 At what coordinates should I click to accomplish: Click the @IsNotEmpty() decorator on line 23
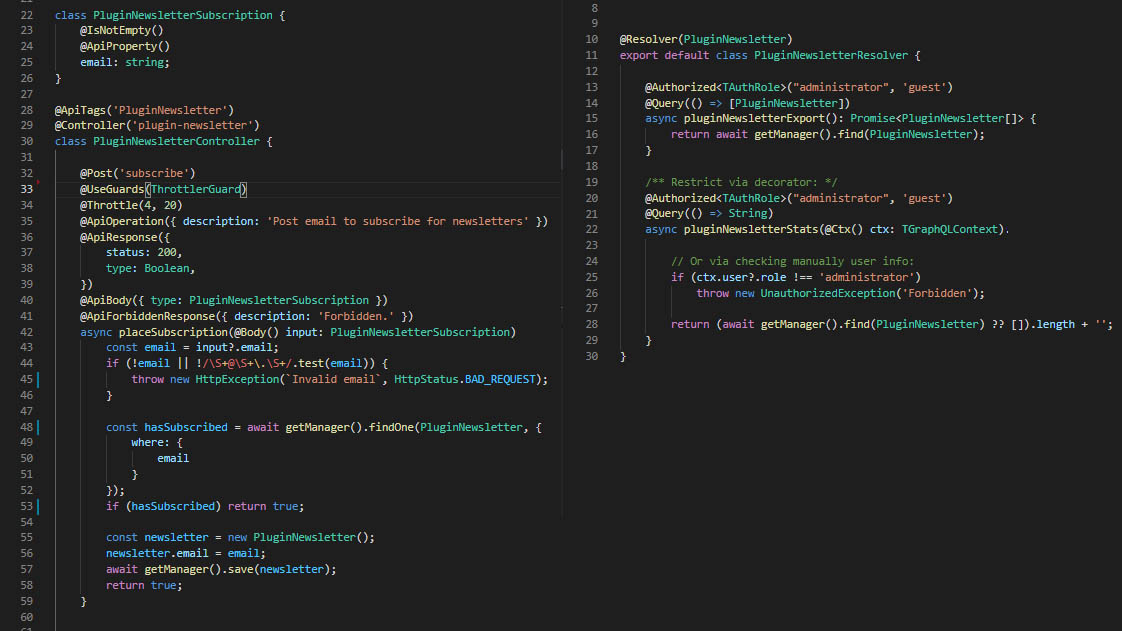(x=122, y=31)
